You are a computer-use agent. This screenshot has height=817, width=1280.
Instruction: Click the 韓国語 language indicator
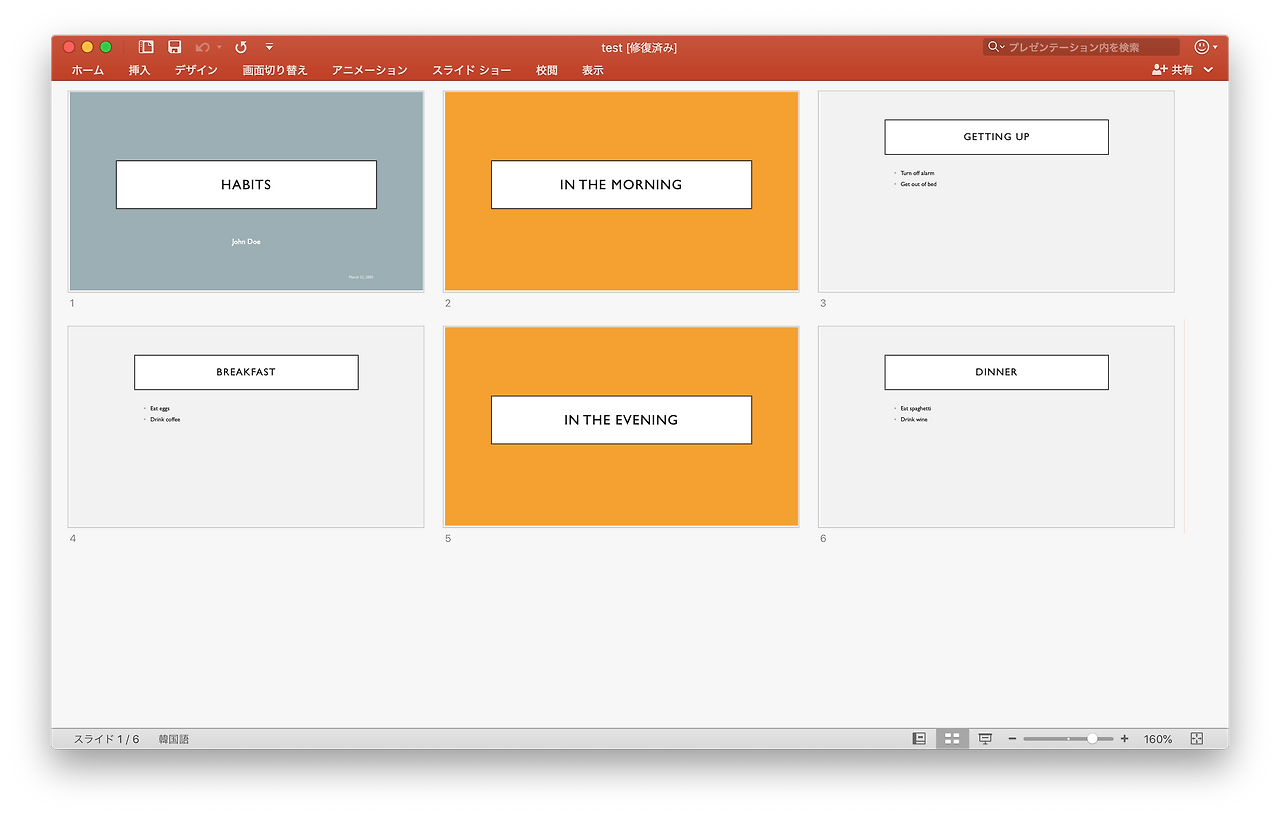pyautogui.click(x=173, y=739)
